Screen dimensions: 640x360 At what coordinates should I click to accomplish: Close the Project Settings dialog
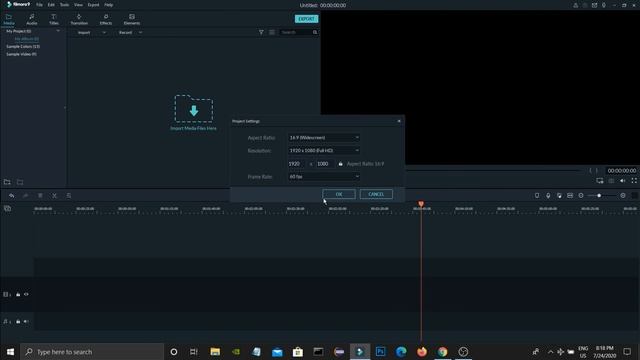[x=399, y=121]
